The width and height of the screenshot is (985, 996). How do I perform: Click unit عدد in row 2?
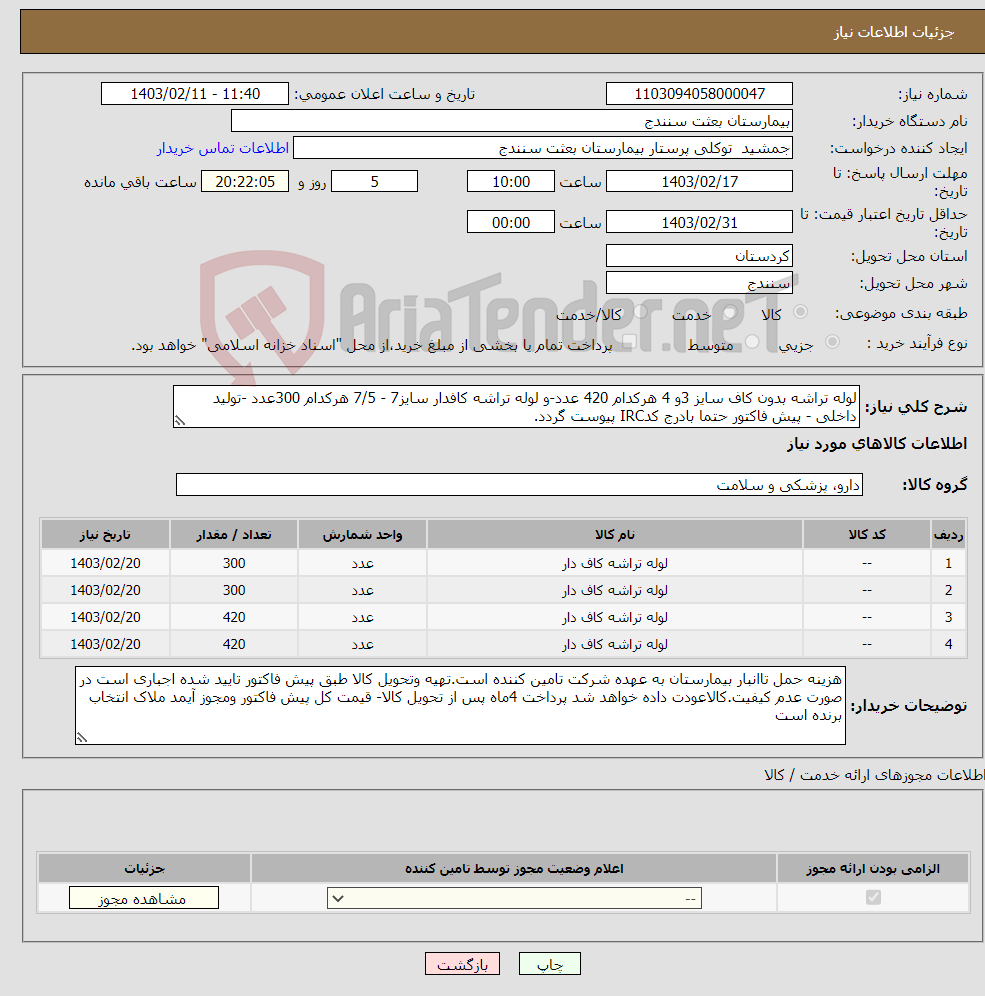click(x=362, y=590)
